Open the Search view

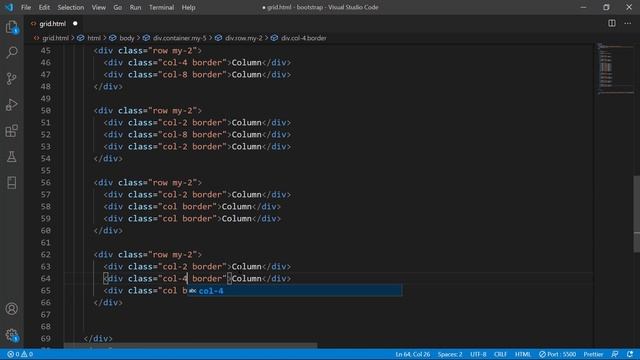pyautogui.click(x=12, y=52)
